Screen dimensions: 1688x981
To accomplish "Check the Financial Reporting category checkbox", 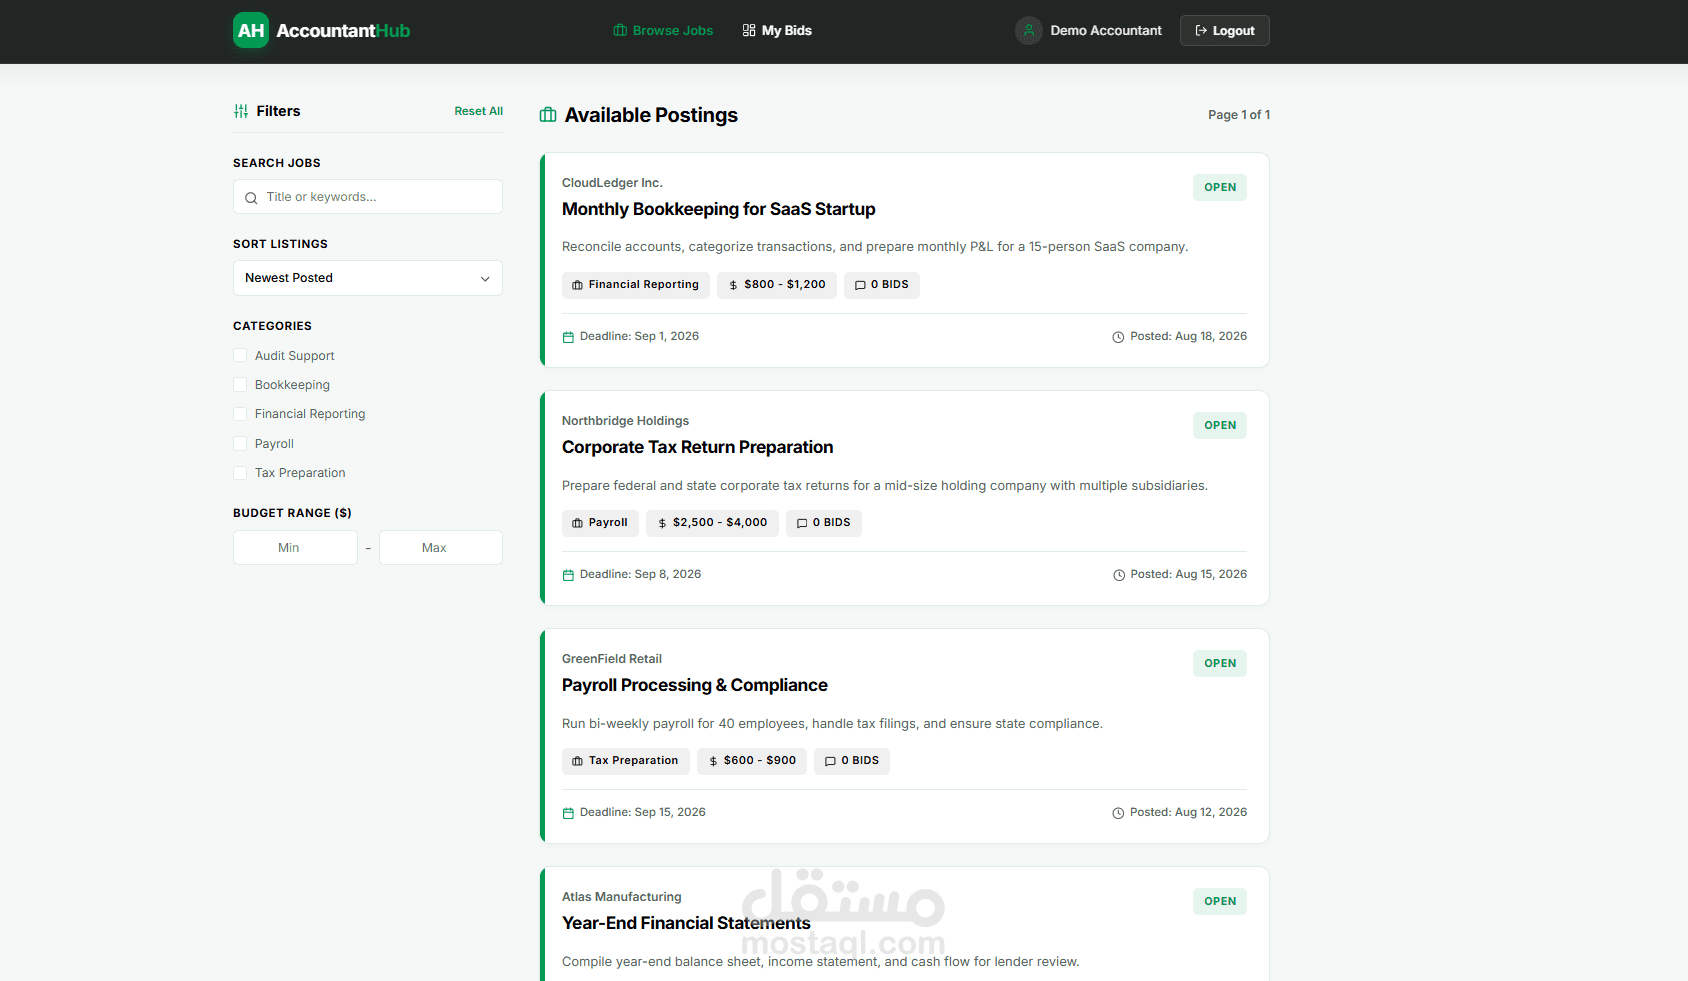I will click(240, 413).
